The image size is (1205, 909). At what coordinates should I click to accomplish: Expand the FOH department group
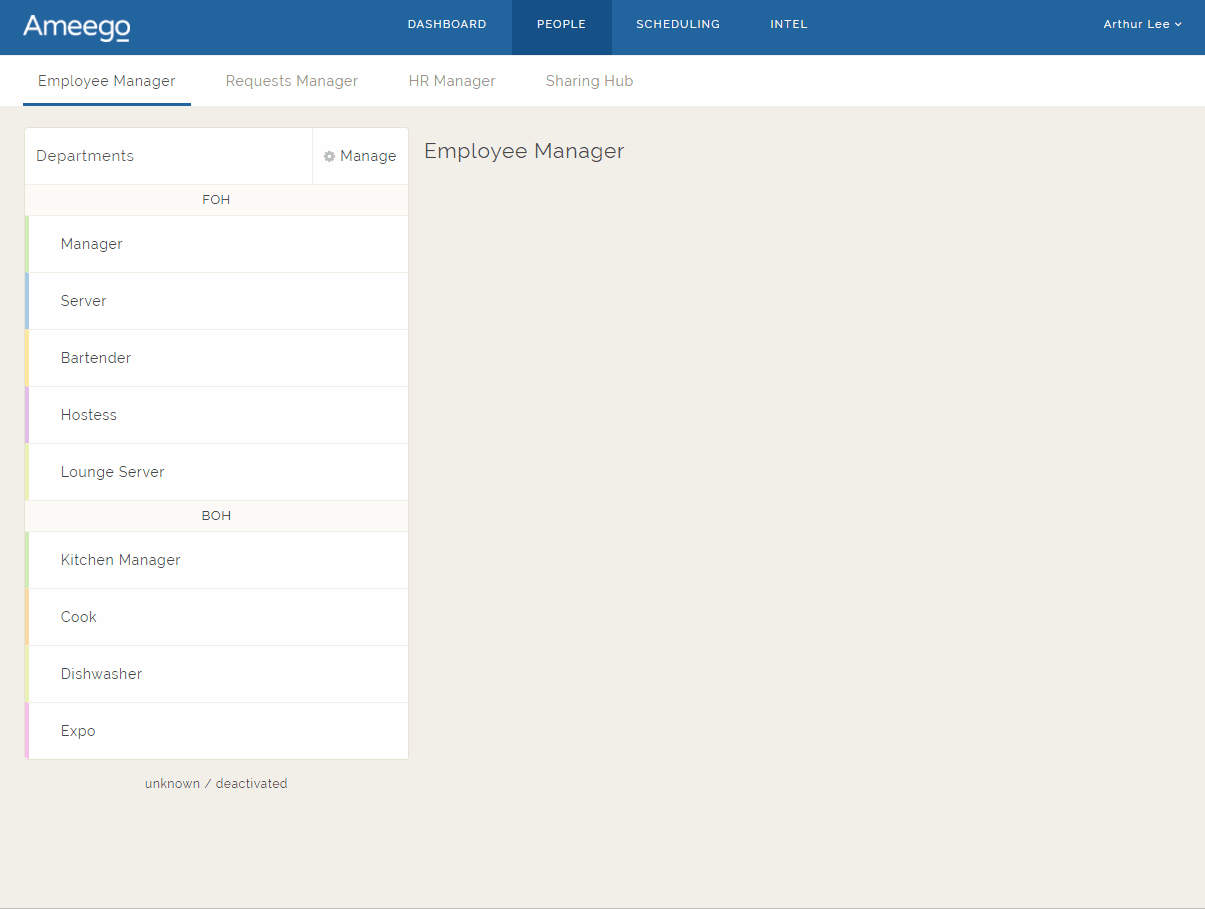(216, 200)
